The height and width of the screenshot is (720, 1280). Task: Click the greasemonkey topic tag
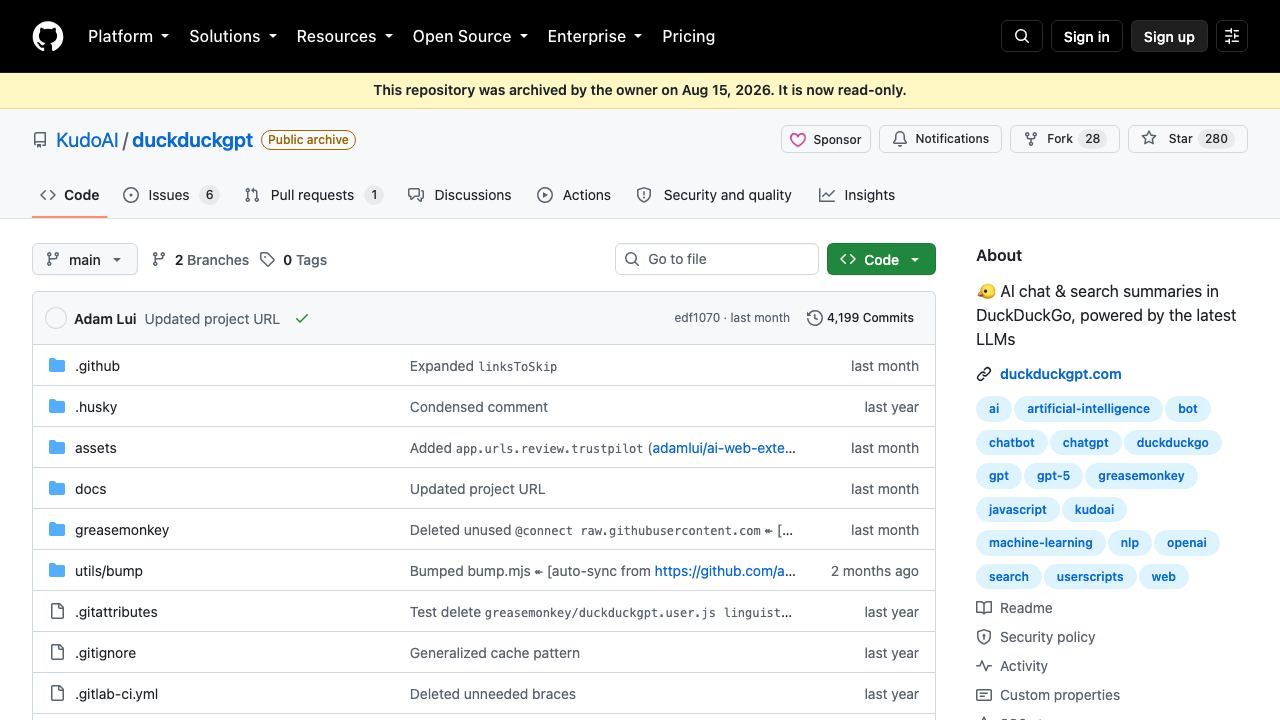tap(1141, 476)
